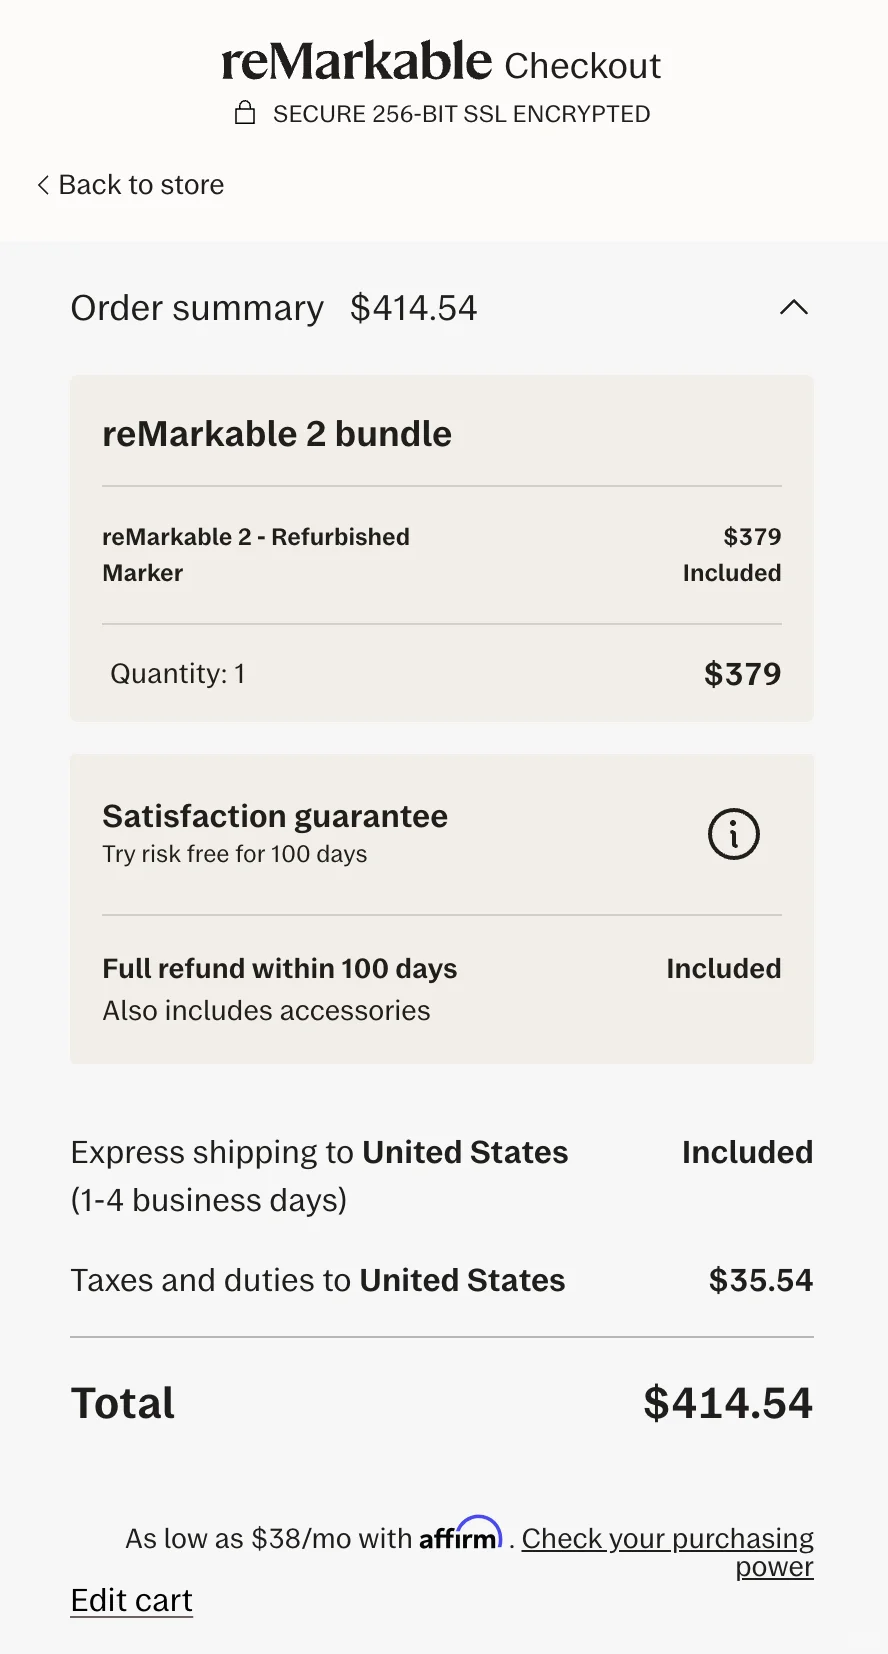Click Order summary heading text
Image resolution: width=888 pixels, height=1654 pixels.
click(x=197, y=308)
